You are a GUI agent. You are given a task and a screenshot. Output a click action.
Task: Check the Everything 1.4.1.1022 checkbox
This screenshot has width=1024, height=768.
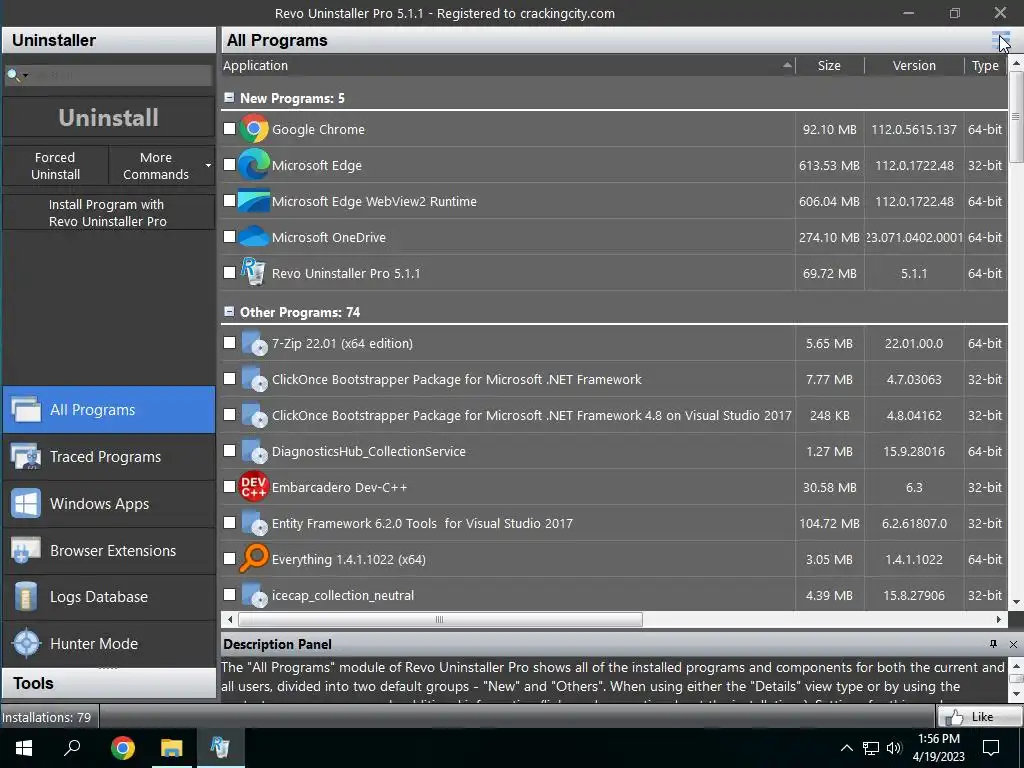[229, 558]
